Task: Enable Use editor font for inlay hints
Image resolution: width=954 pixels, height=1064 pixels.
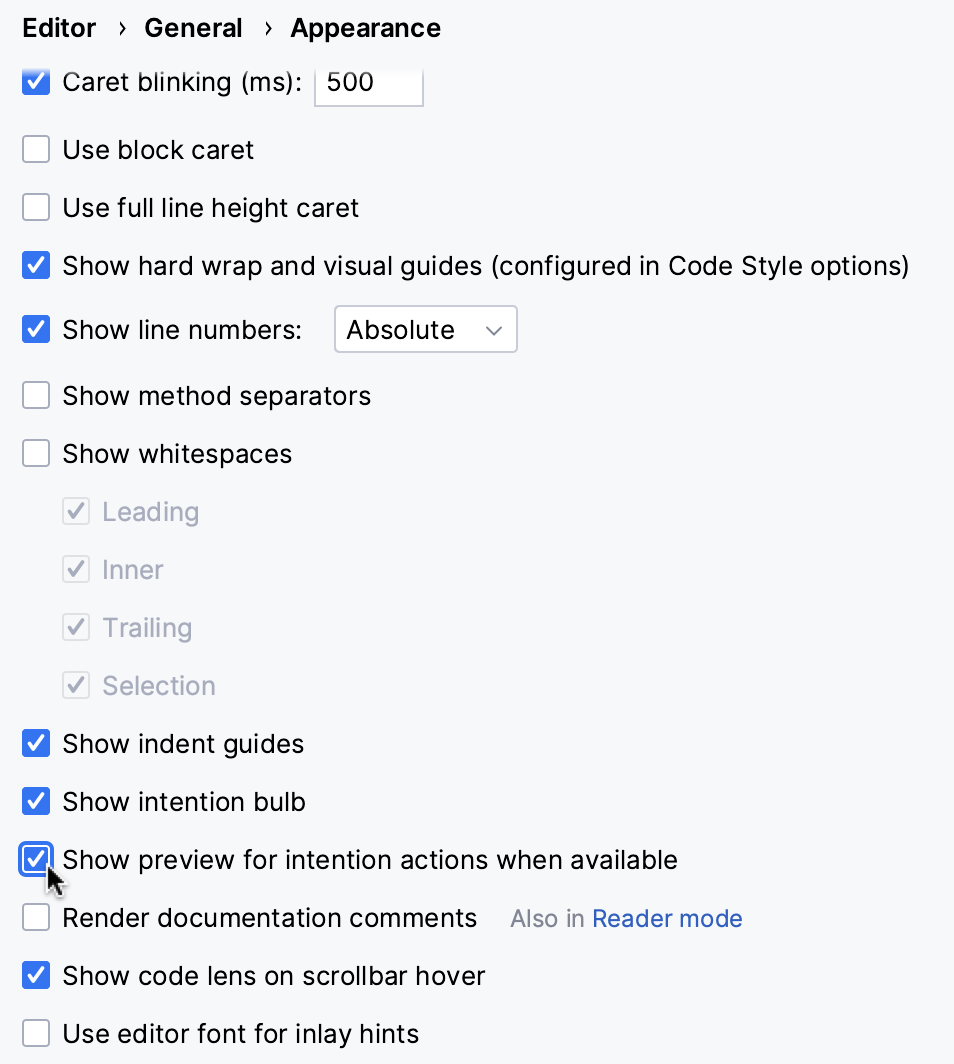Action: pyautogui.click(x=36, y=1033)
